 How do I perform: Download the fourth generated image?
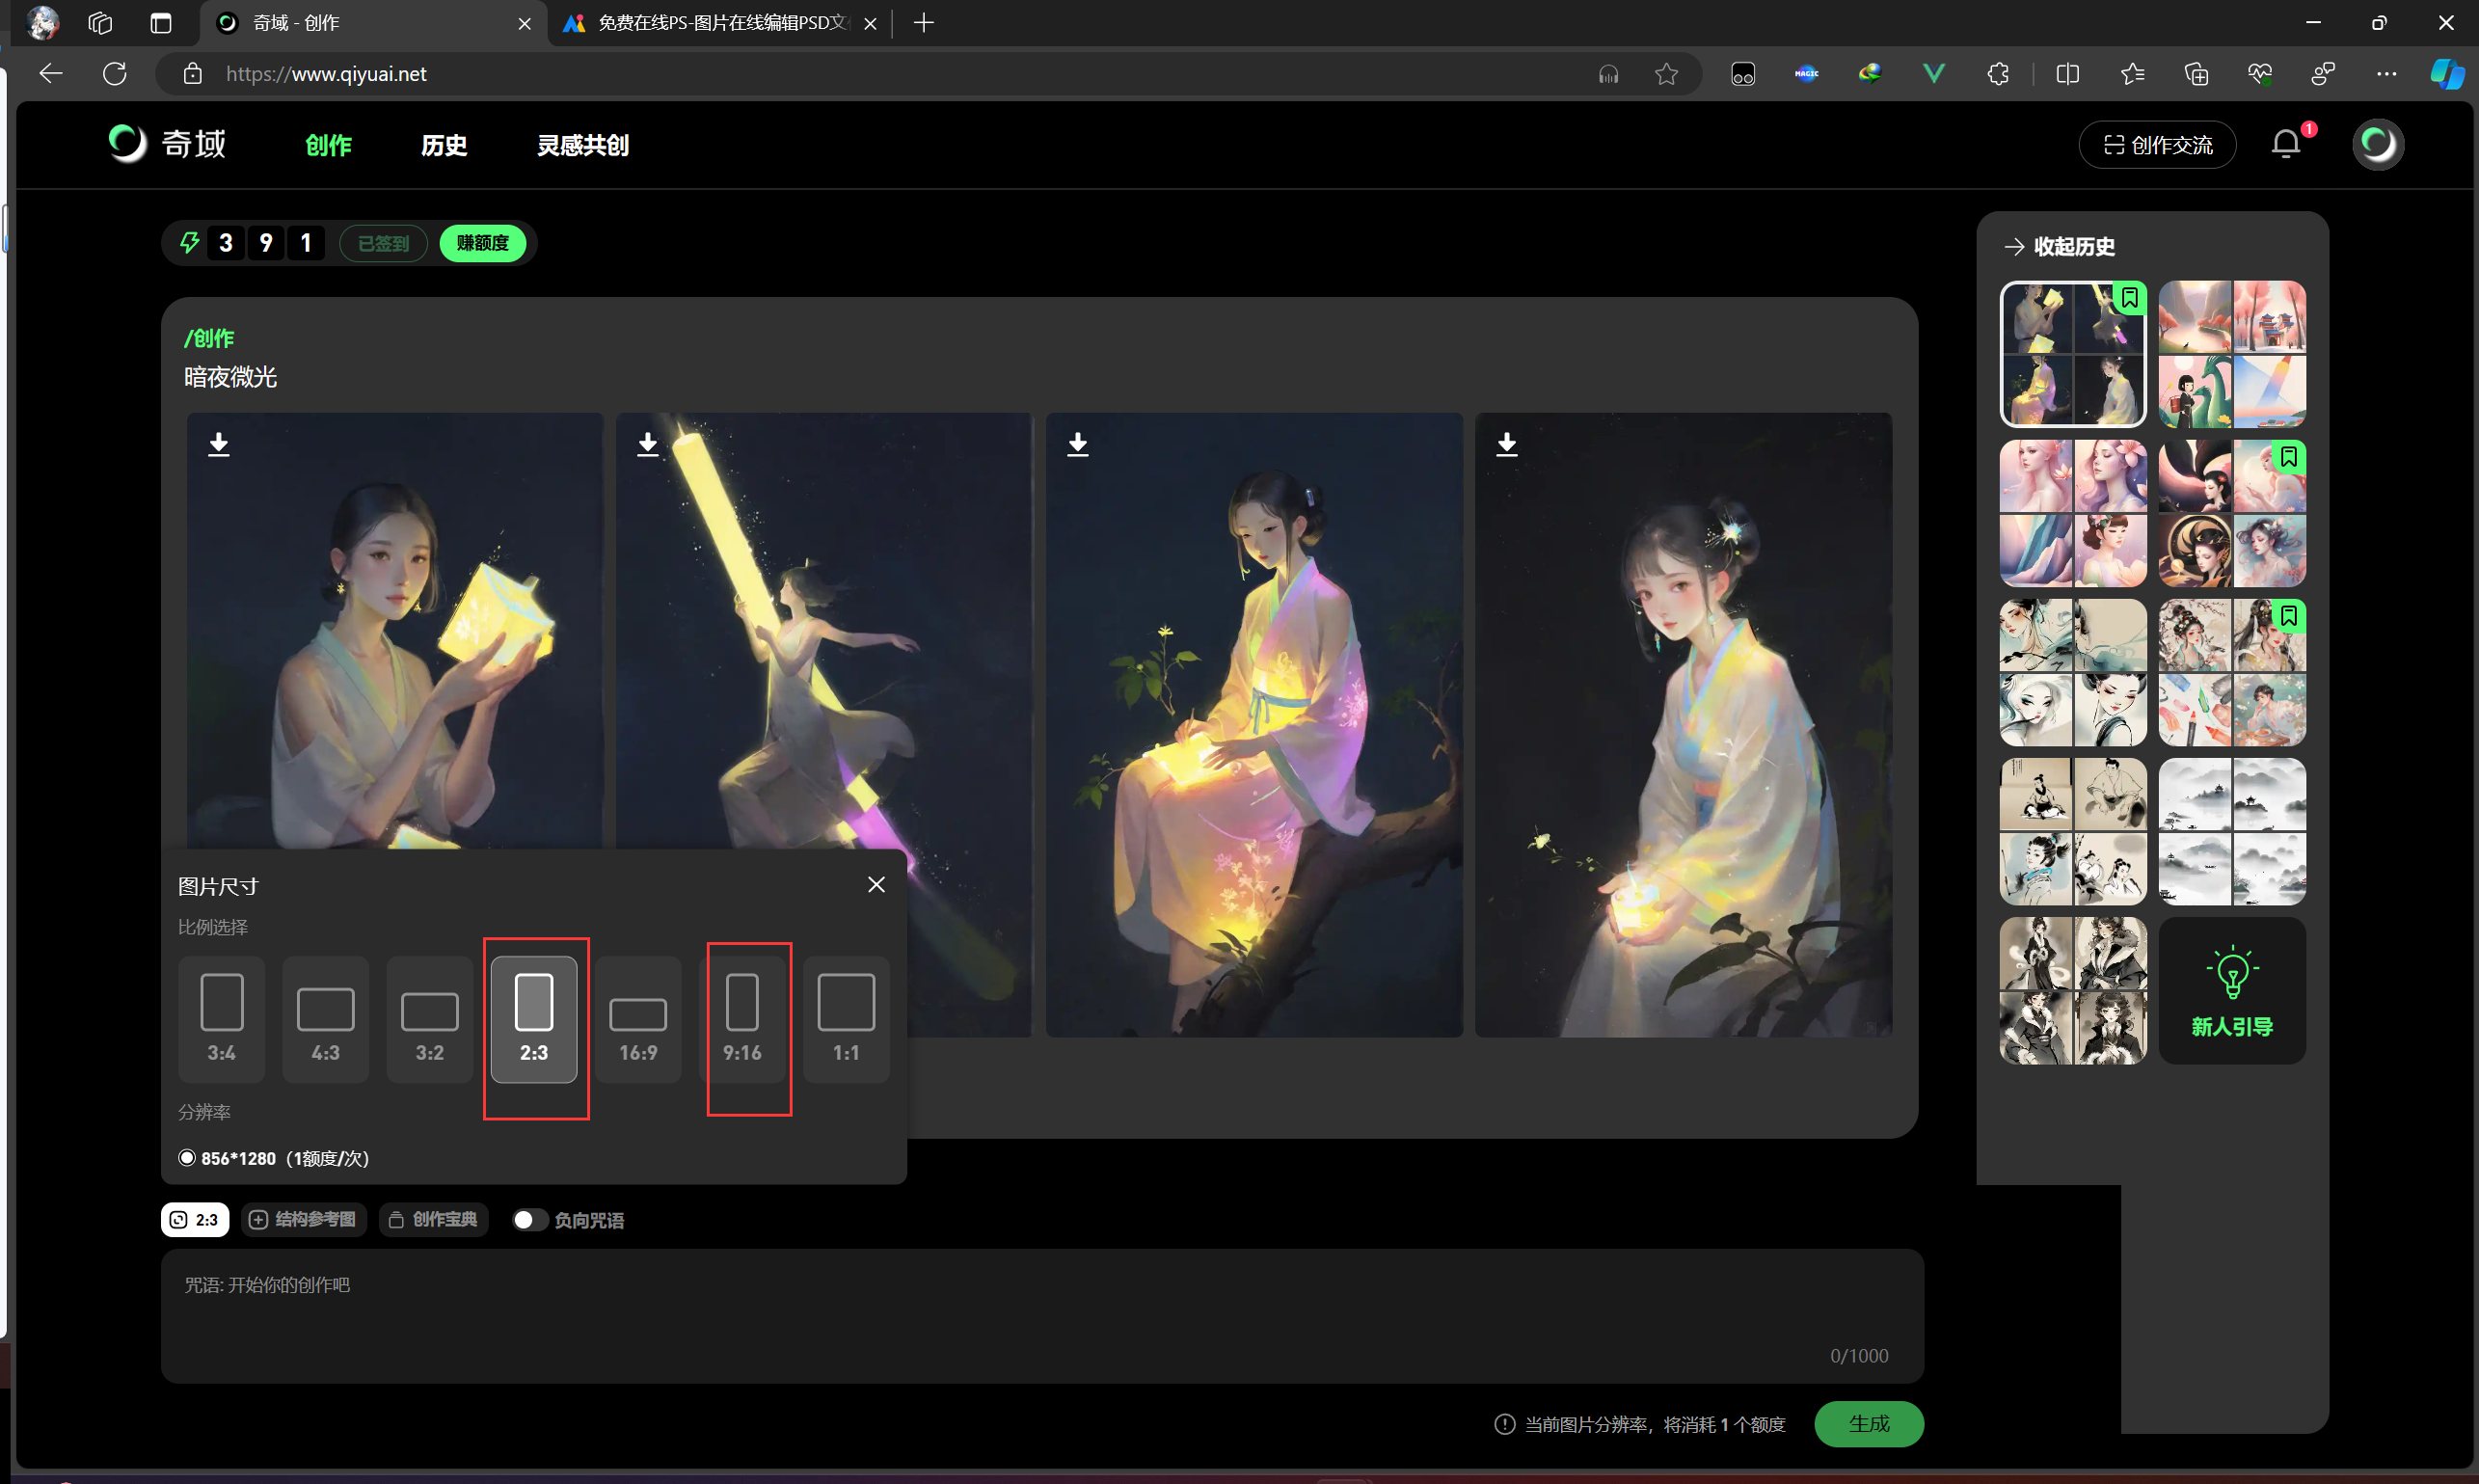click(1507, 444)
